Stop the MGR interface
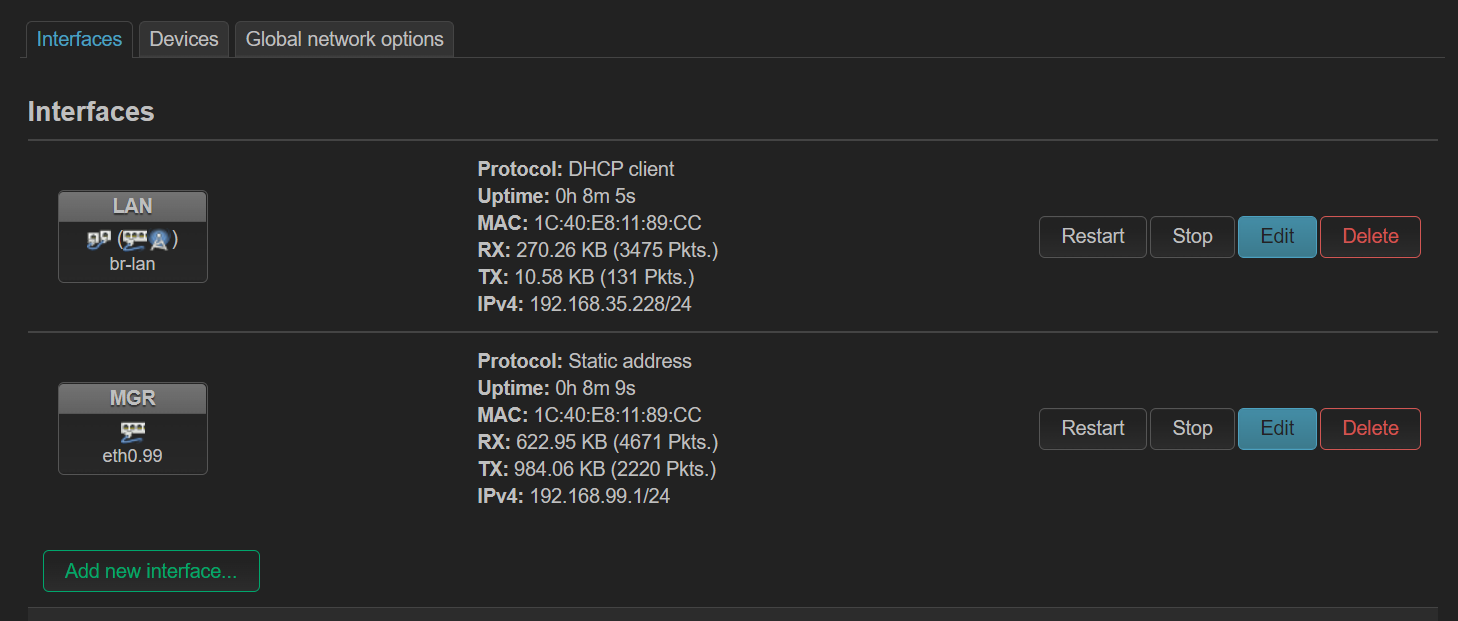 tap(1192, 429)
